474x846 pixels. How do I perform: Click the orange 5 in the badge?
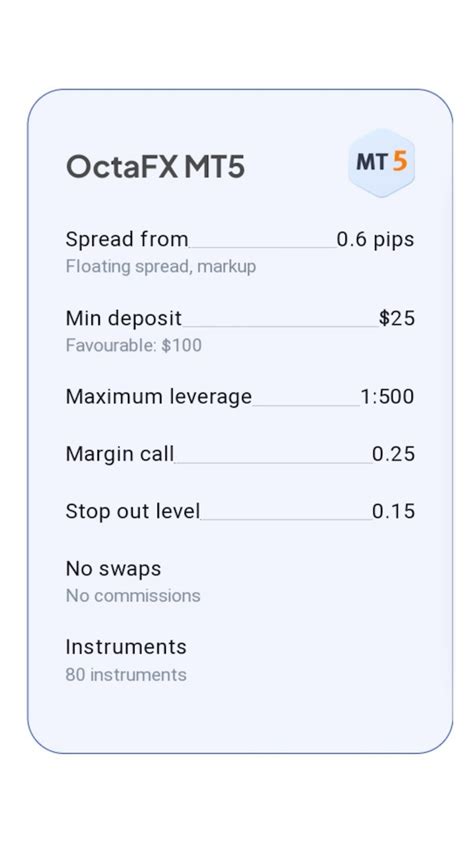click(x=400, y=161)
